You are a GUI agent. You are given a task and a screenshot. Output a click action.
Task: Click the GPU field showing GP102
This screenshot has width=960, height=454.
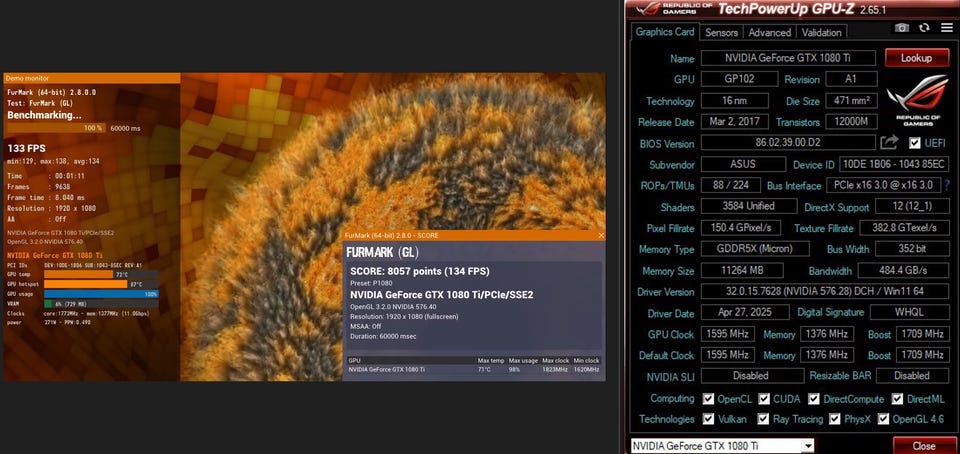[740, 79]
